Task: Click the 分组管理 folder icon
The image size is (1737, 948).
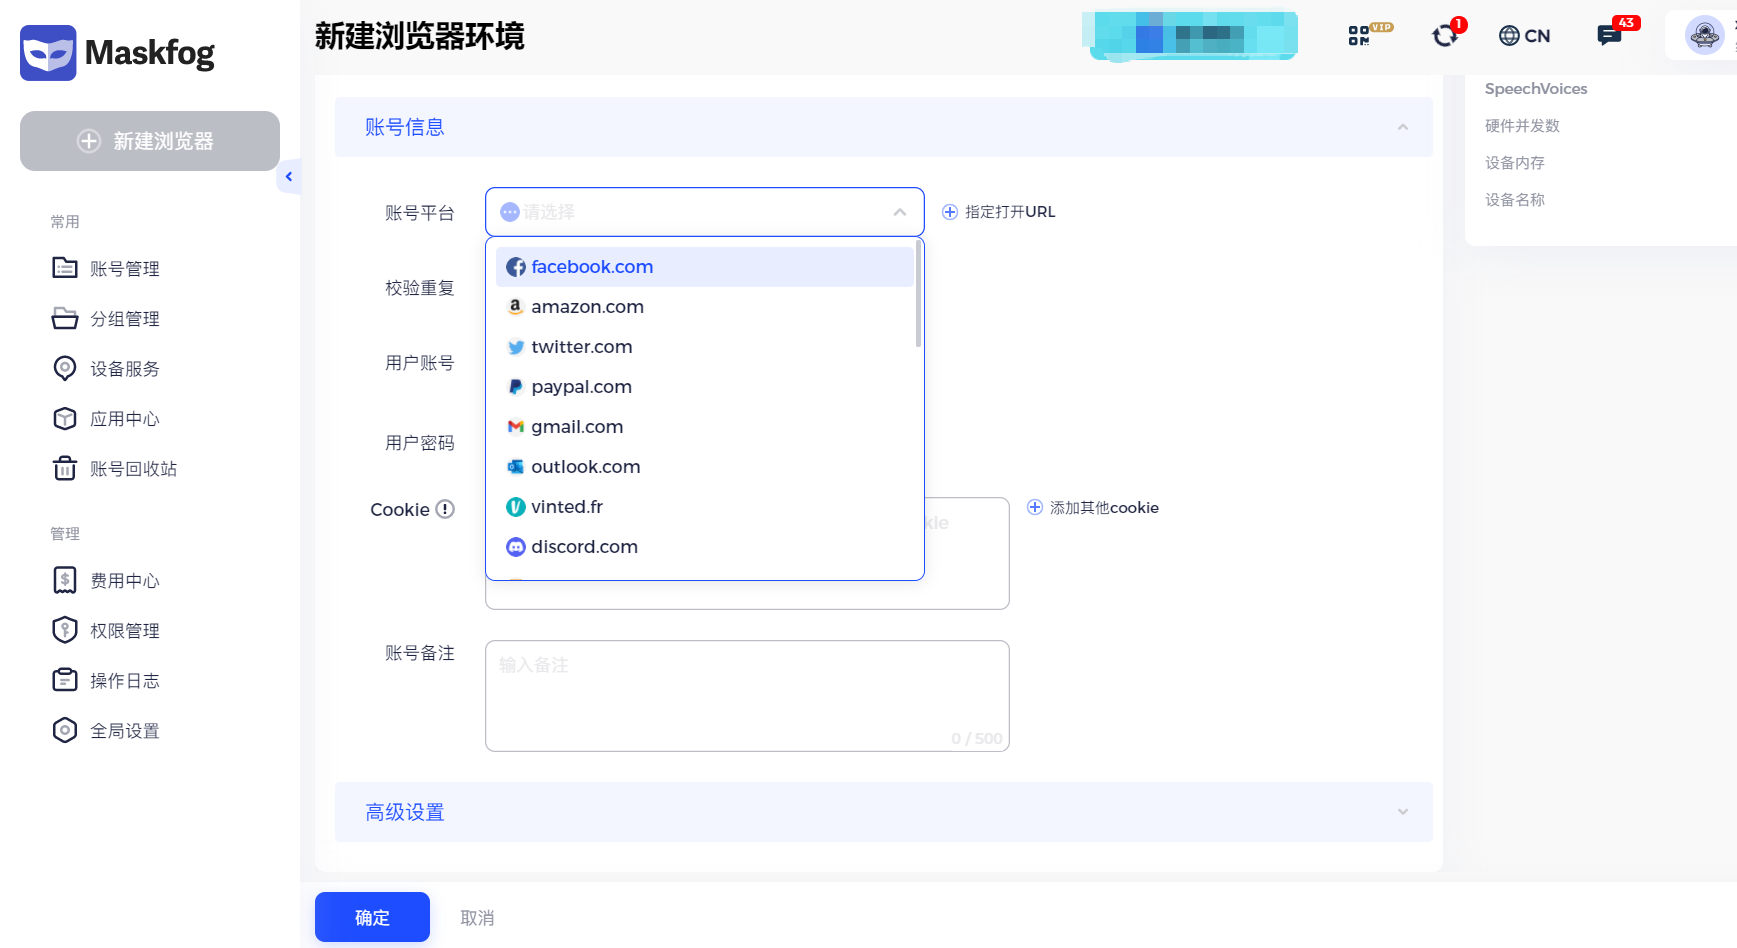Action: [65, 318]
